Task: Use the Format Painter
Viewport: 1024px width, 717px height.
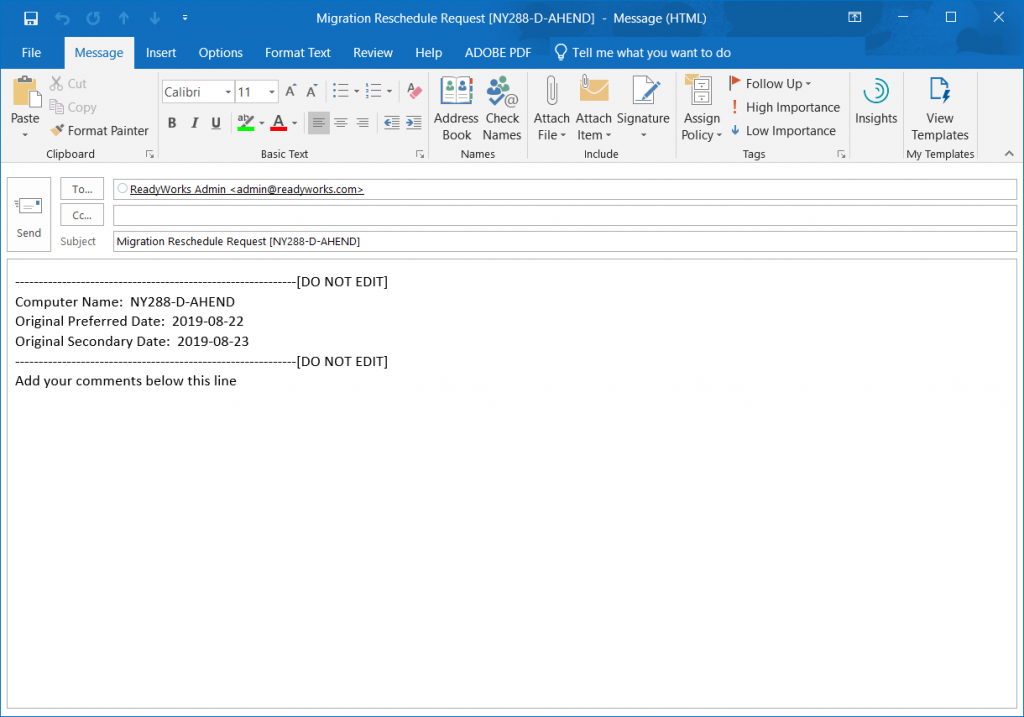Action: pyautogui.click(x=99, y=130)
